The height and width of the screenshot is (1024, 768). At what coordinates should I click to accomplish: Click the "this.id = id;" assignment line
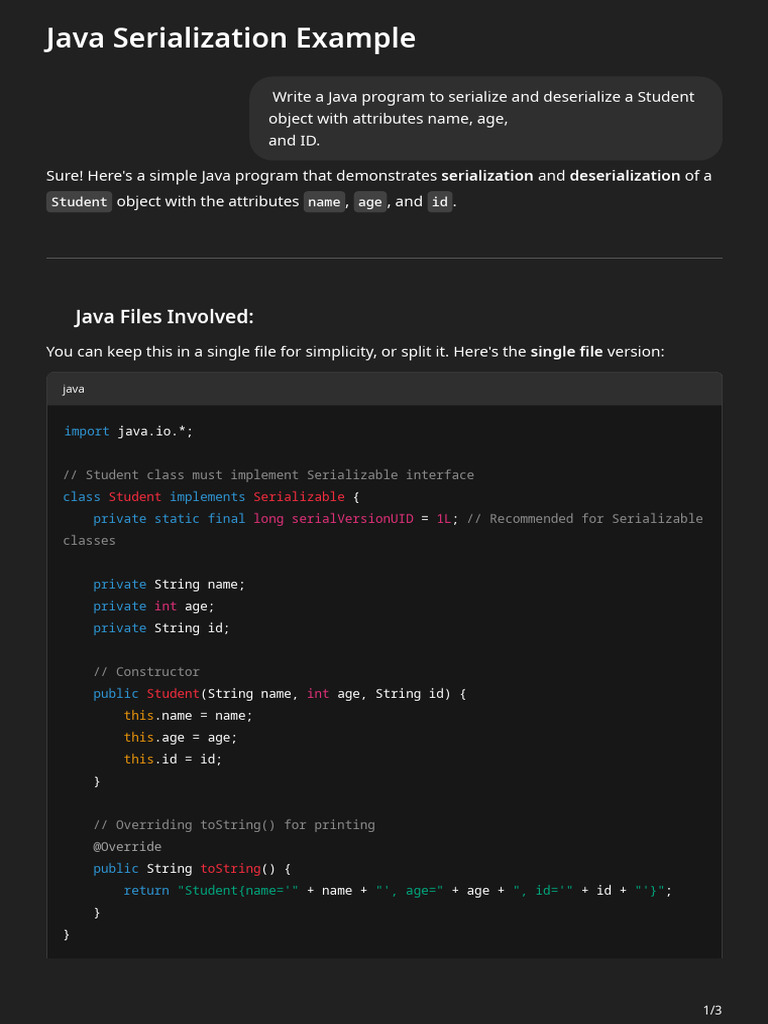click(x=172, y=759)
